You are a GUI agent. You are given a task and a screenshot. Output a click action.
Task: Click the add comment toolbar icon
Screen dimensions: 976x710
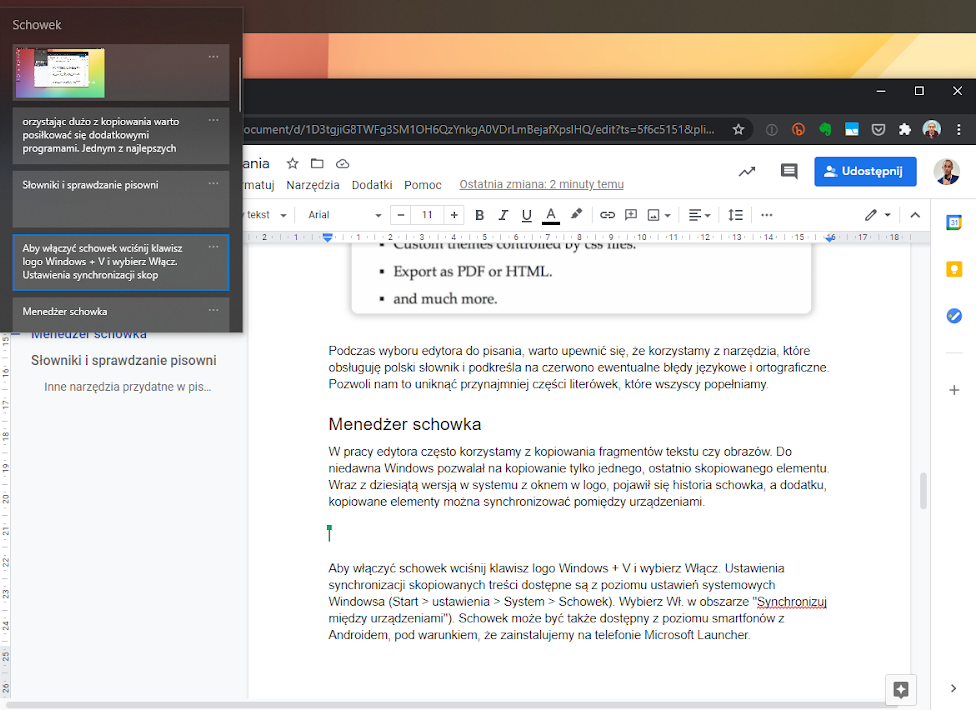pyautogui.click(x=631, y=215)
